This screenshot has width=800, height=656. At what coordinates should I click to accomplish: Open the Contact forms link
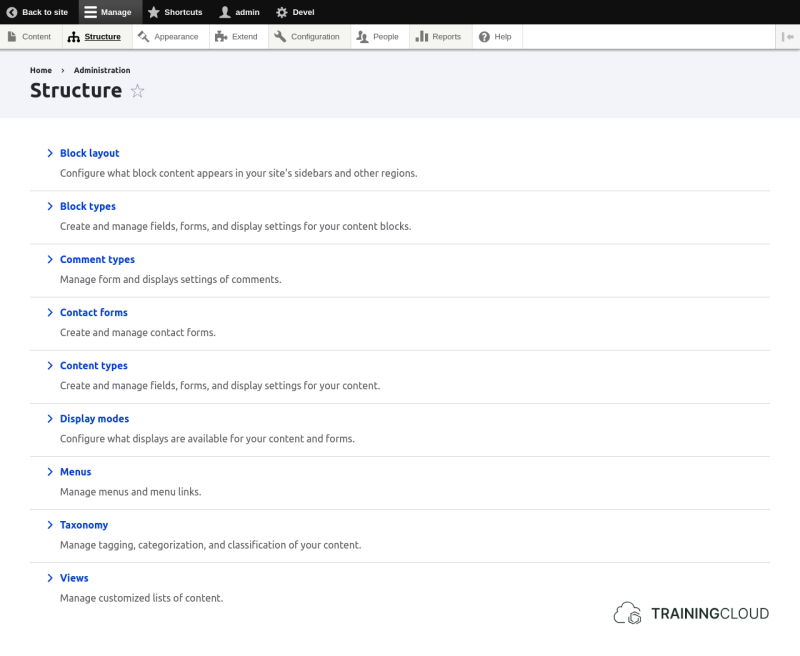click(93, 312)
